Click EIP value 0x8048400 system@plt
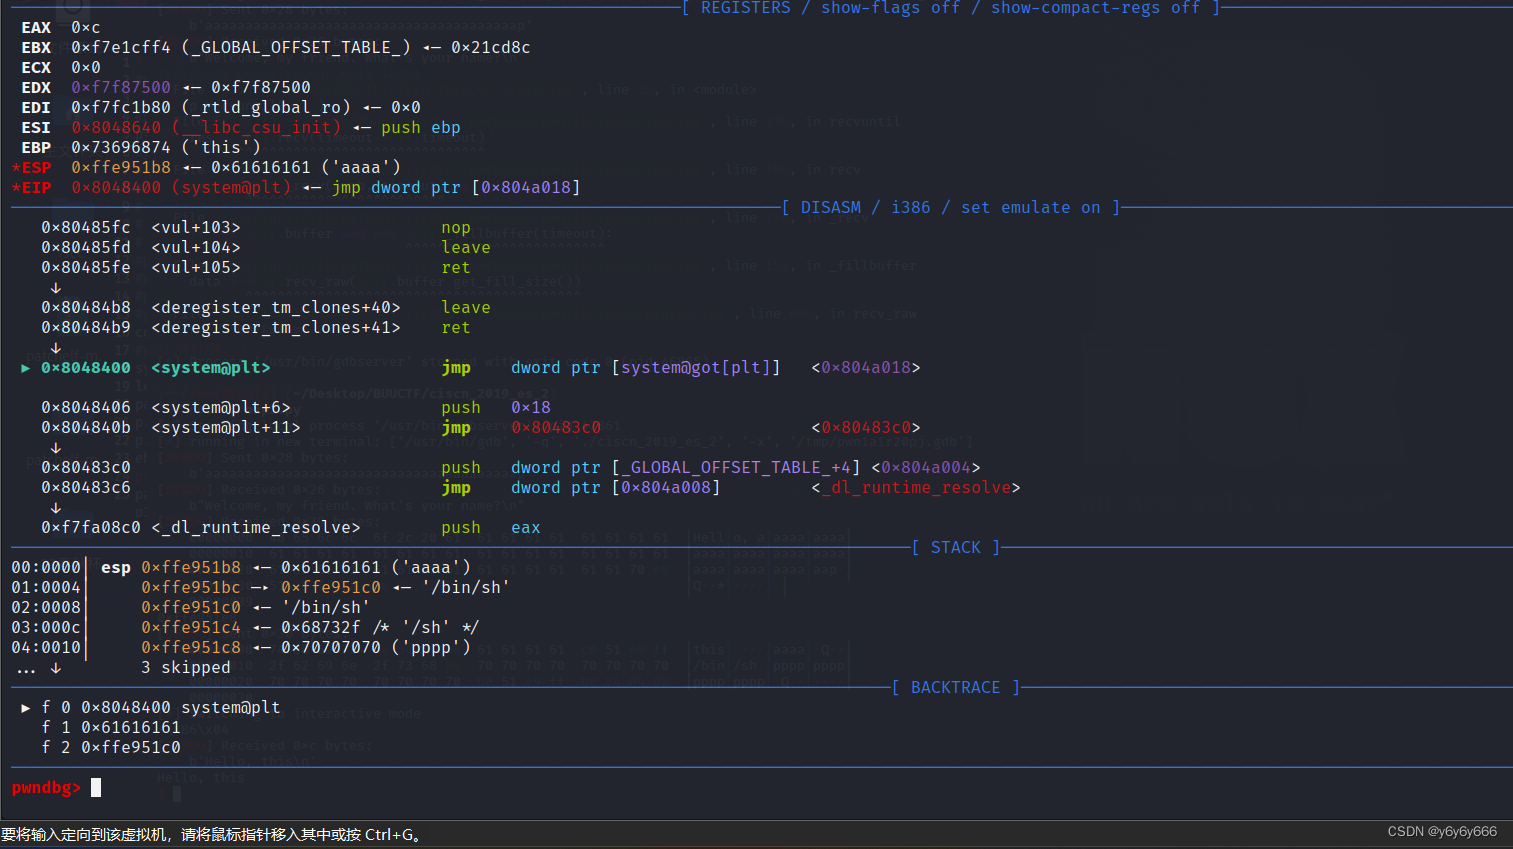Viewport: 1513px width, 849px height. pyautogui.click(x=181, y=188)
